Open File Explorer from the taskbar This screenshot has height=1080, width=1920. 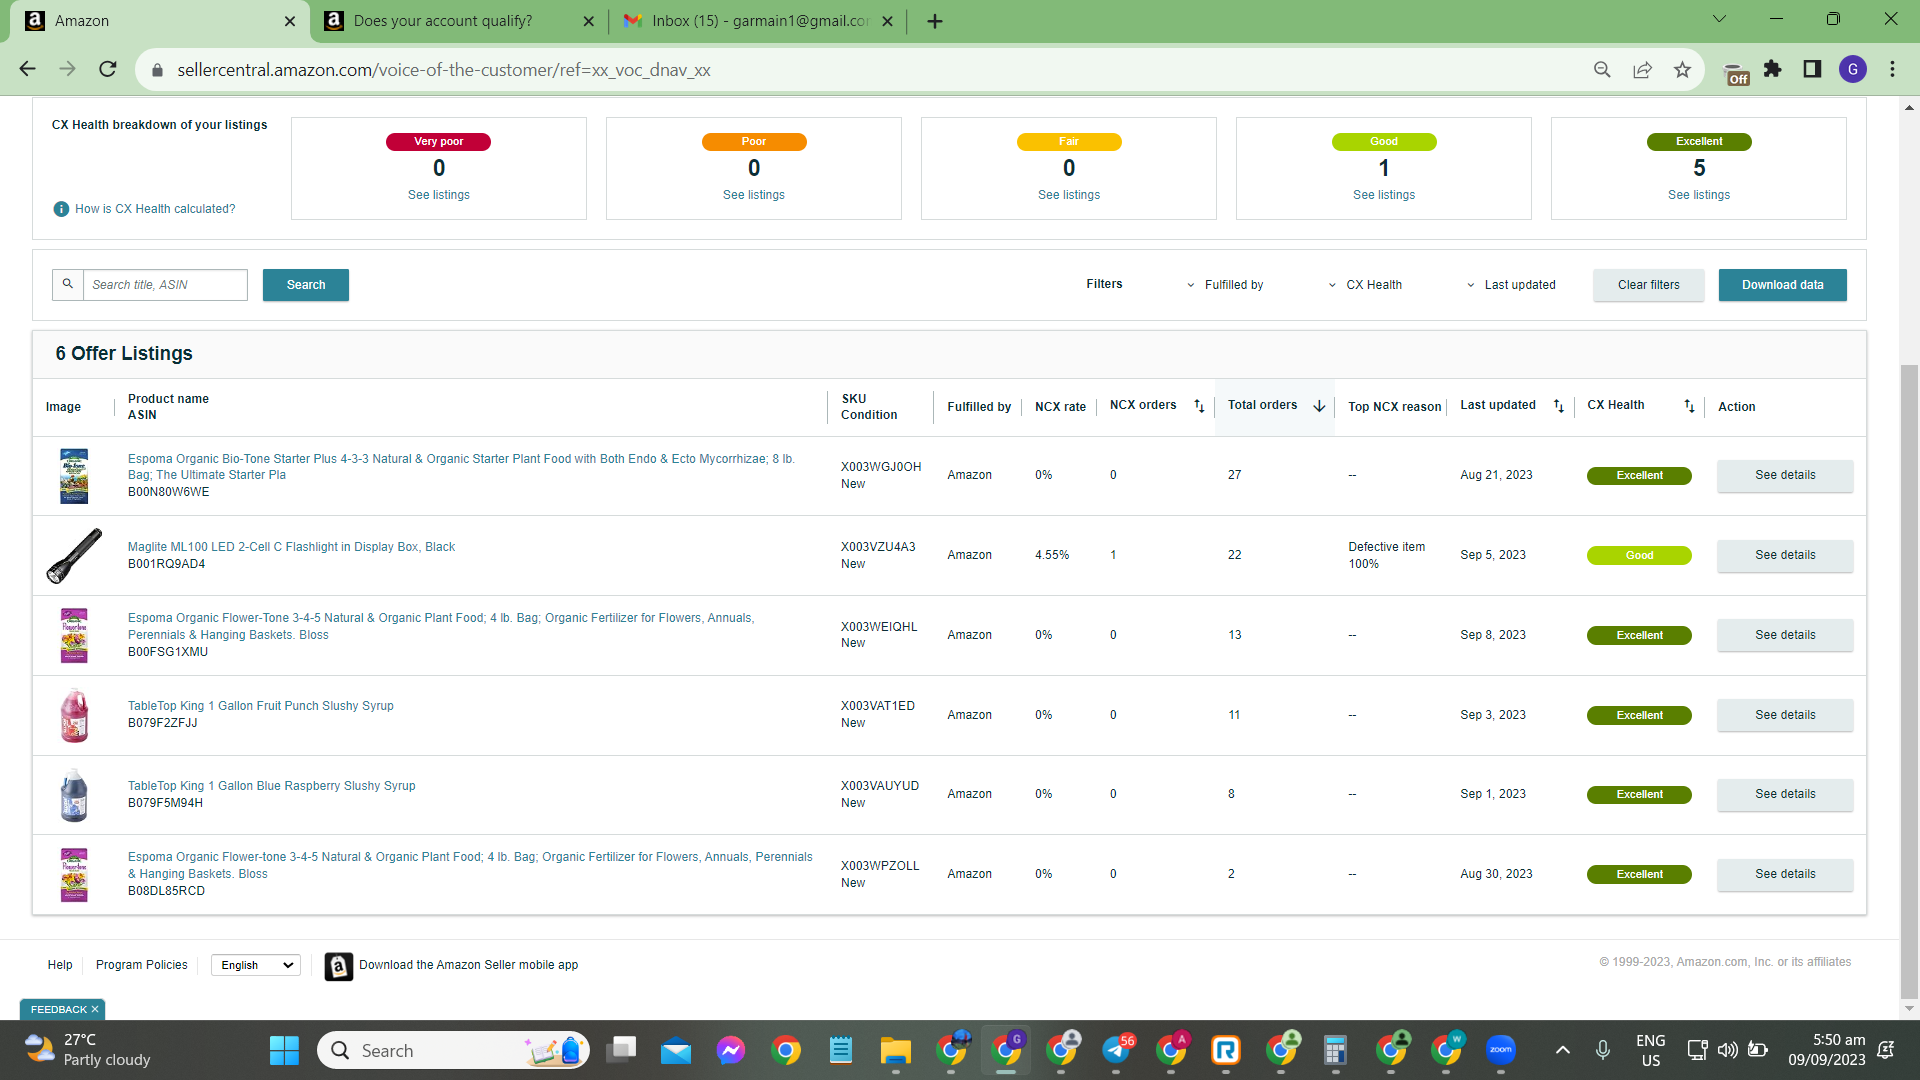[x=895, y=1050]
